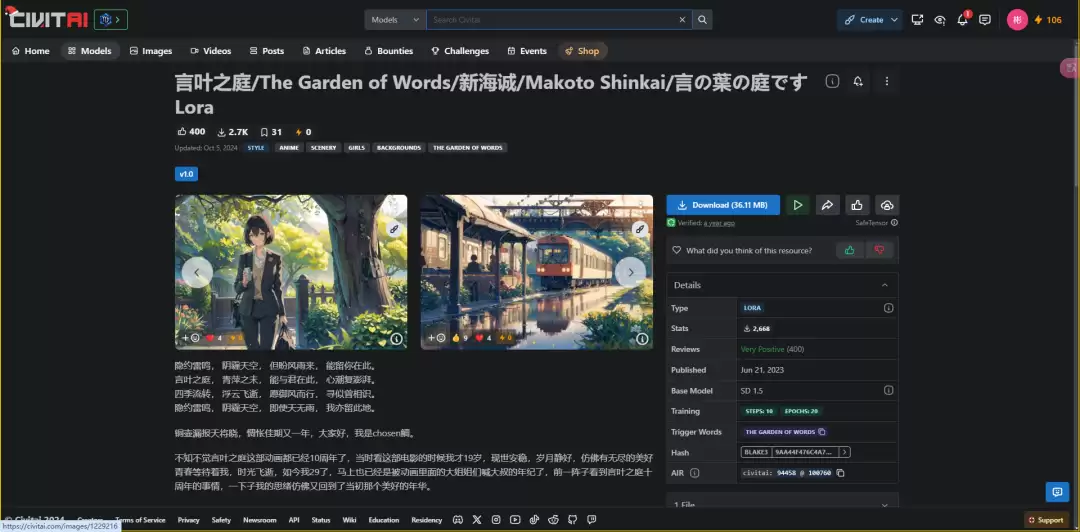The image size is (1080, 532).
Task: Open the Discord icon in footer
Action: (457, 520)
